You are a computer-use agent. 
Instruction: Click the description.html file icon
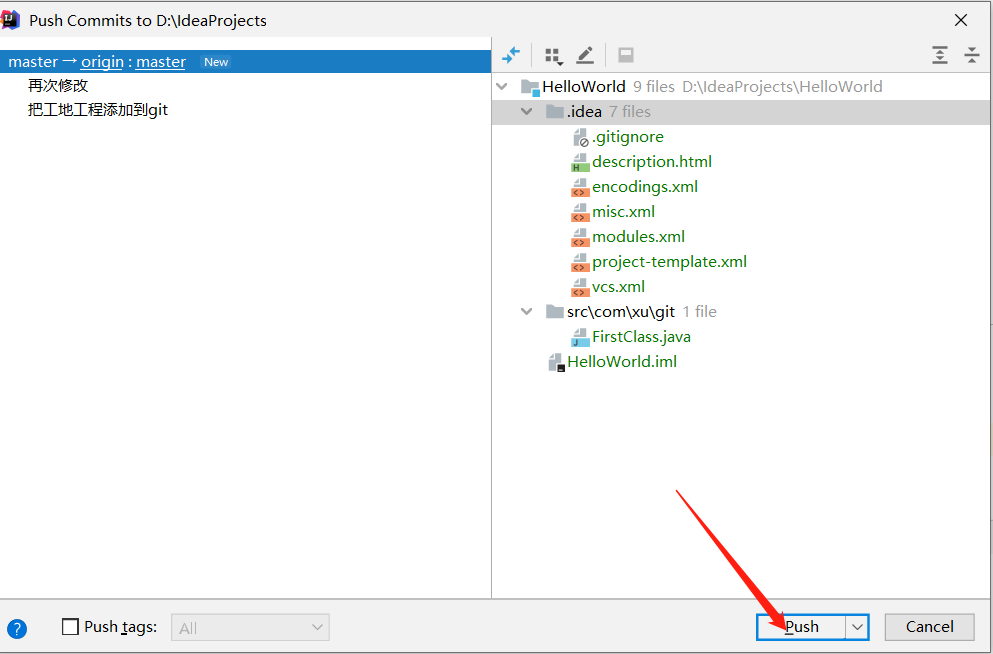click(580, 163)
